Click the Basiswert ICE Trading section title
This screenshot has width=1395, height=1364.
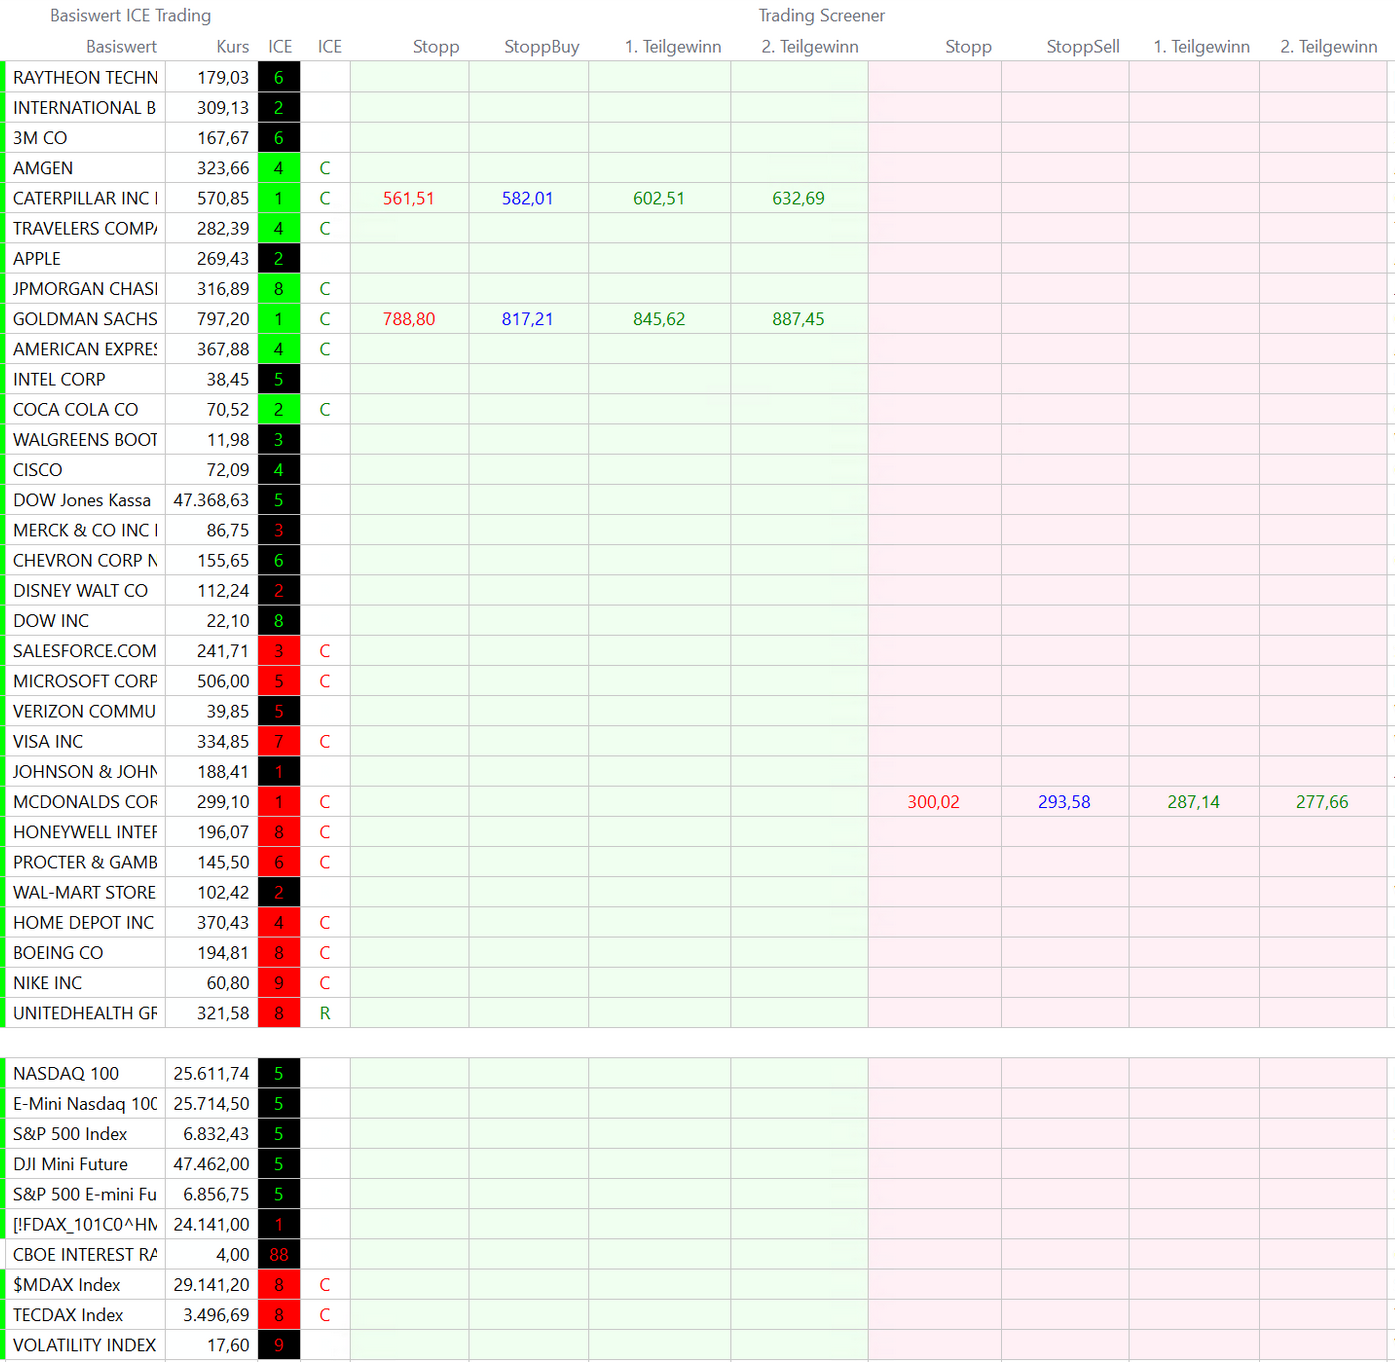click(x=130, y=16)
